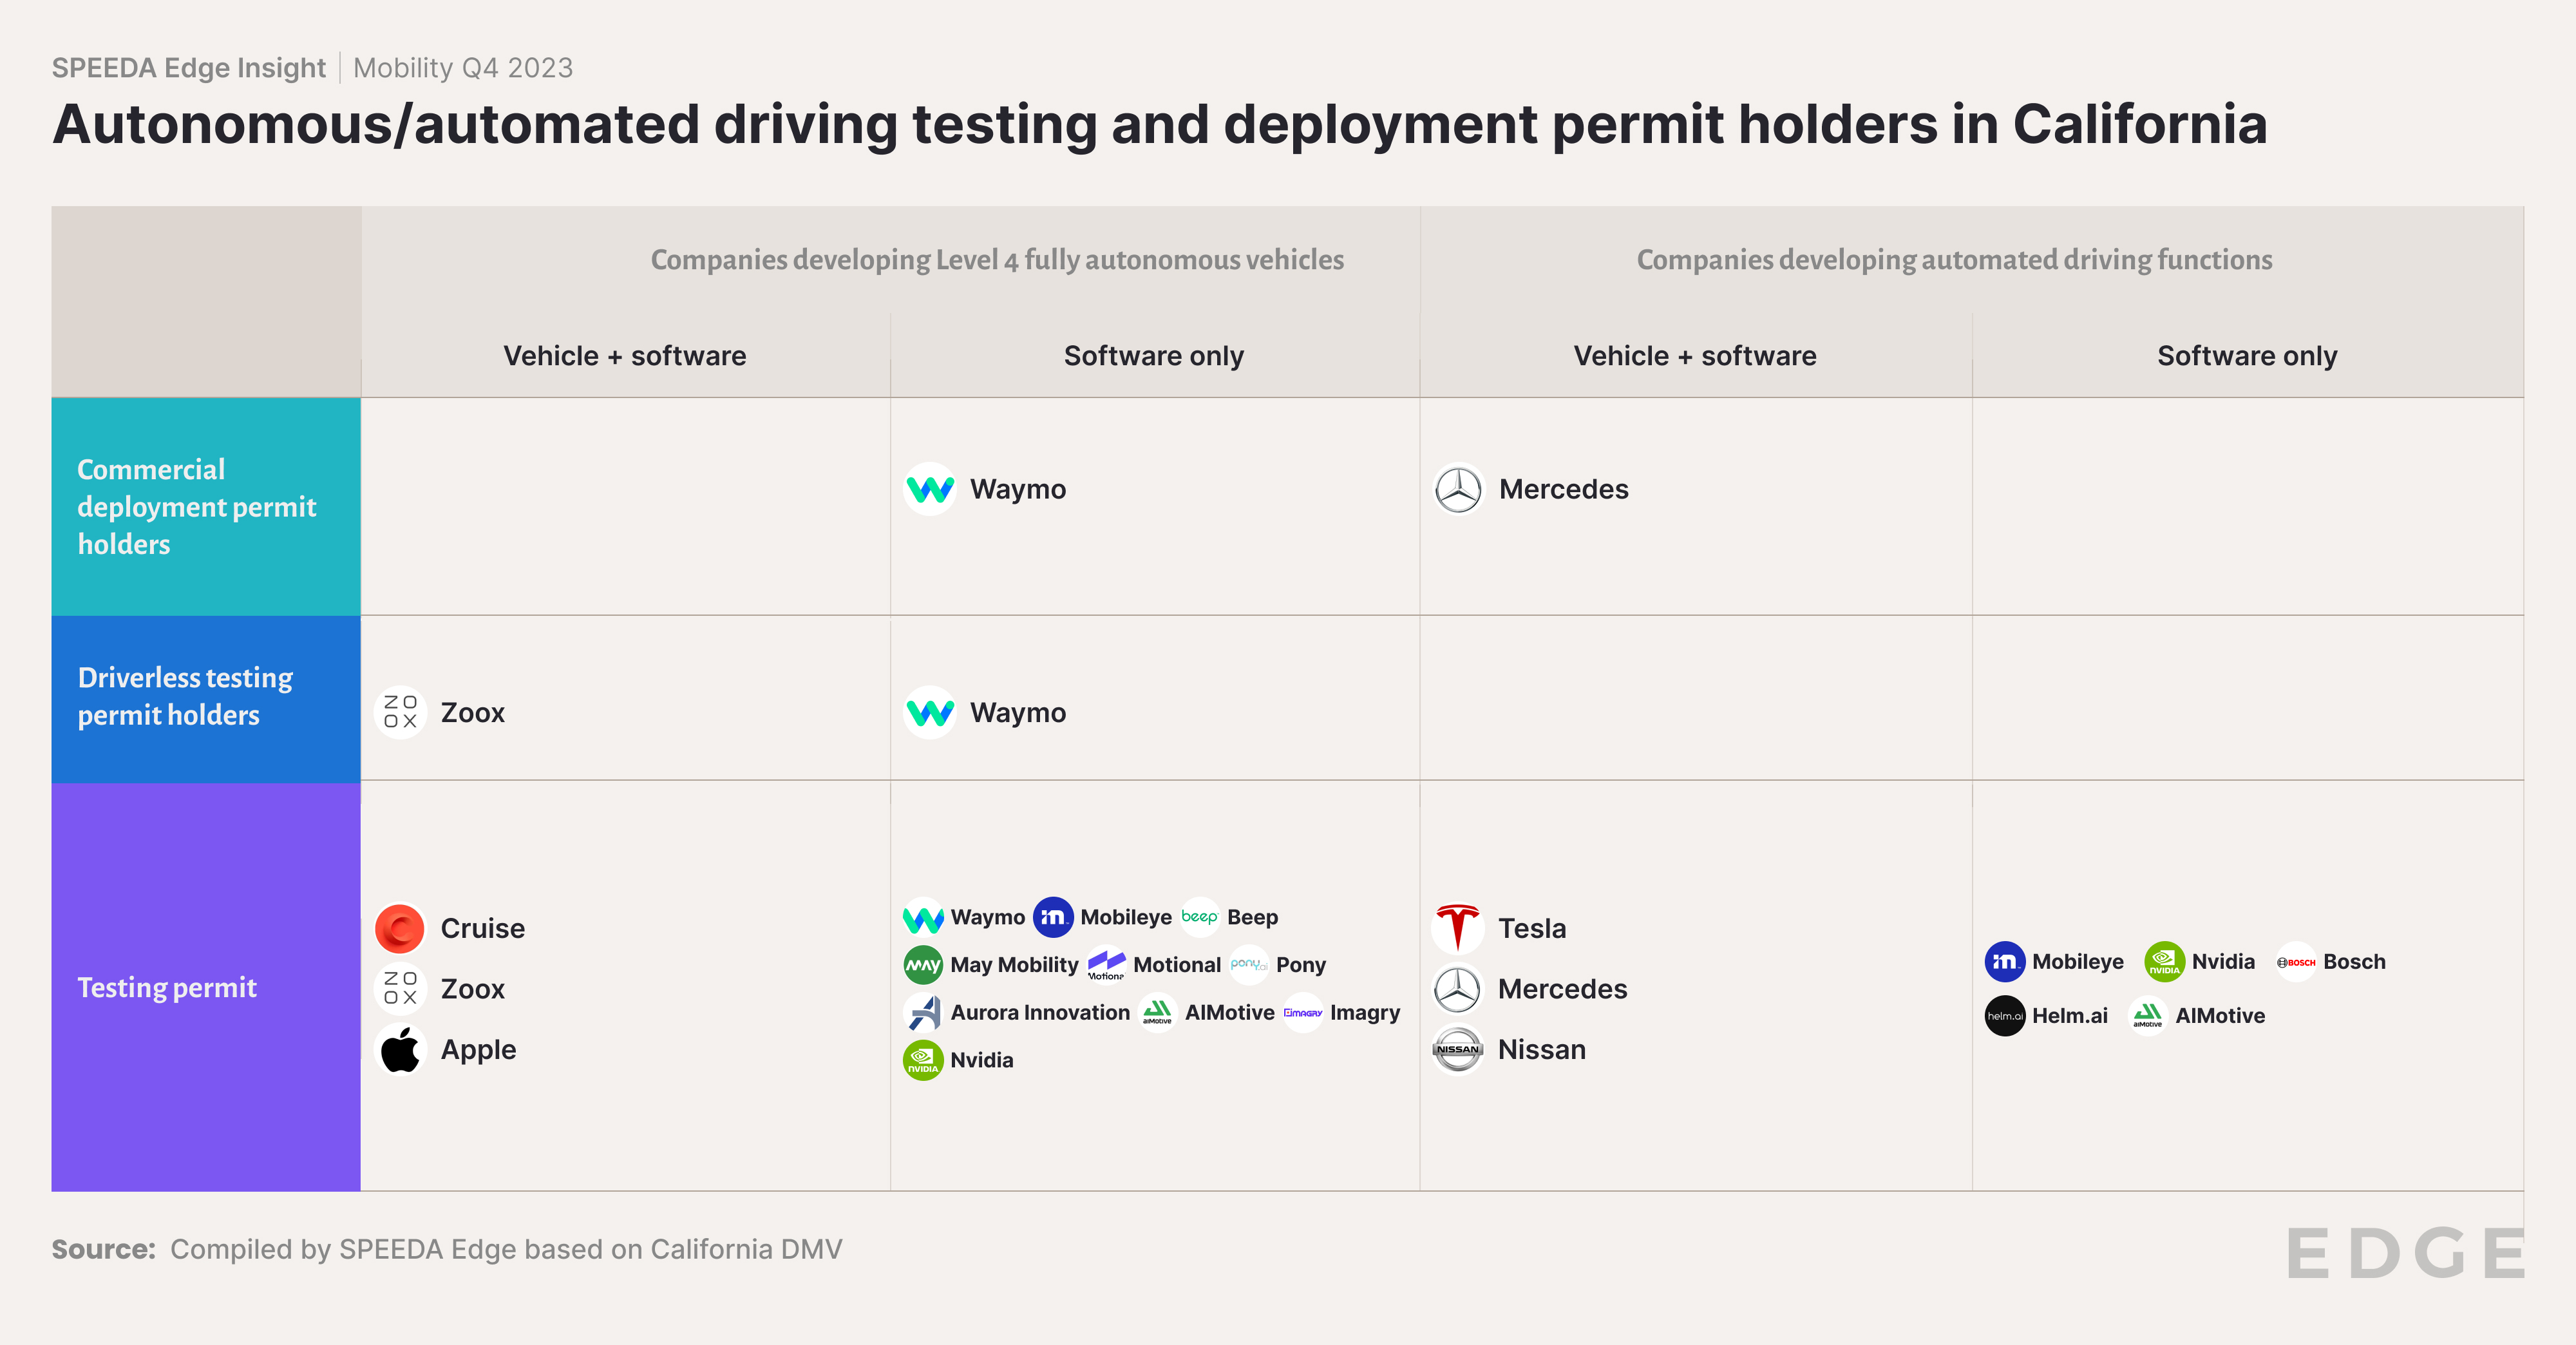Click the Beep name
Image resolution: width=2576 pixels, height=1345 pixels.
[x=1252, y=917]
